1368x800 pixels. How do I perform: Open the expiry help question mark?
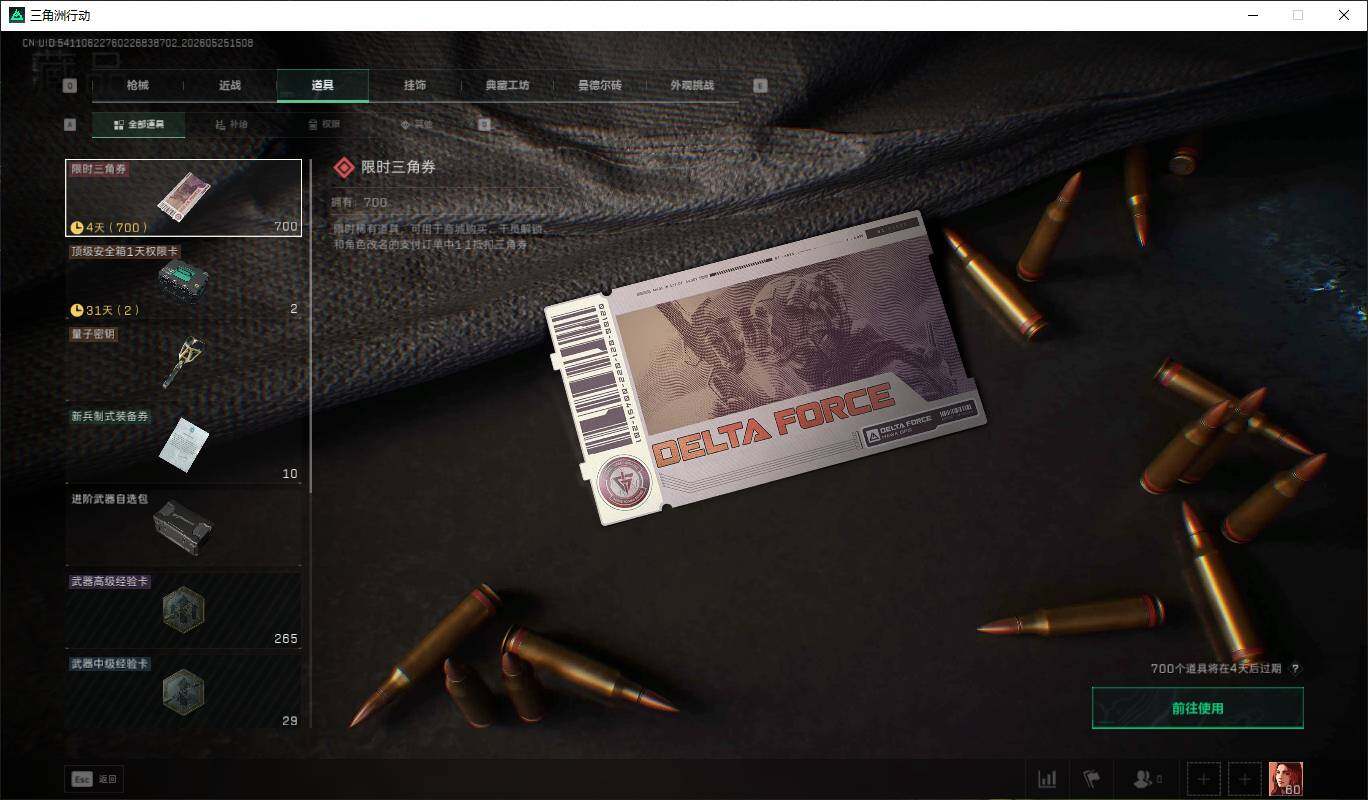(x=1296, y=668)
